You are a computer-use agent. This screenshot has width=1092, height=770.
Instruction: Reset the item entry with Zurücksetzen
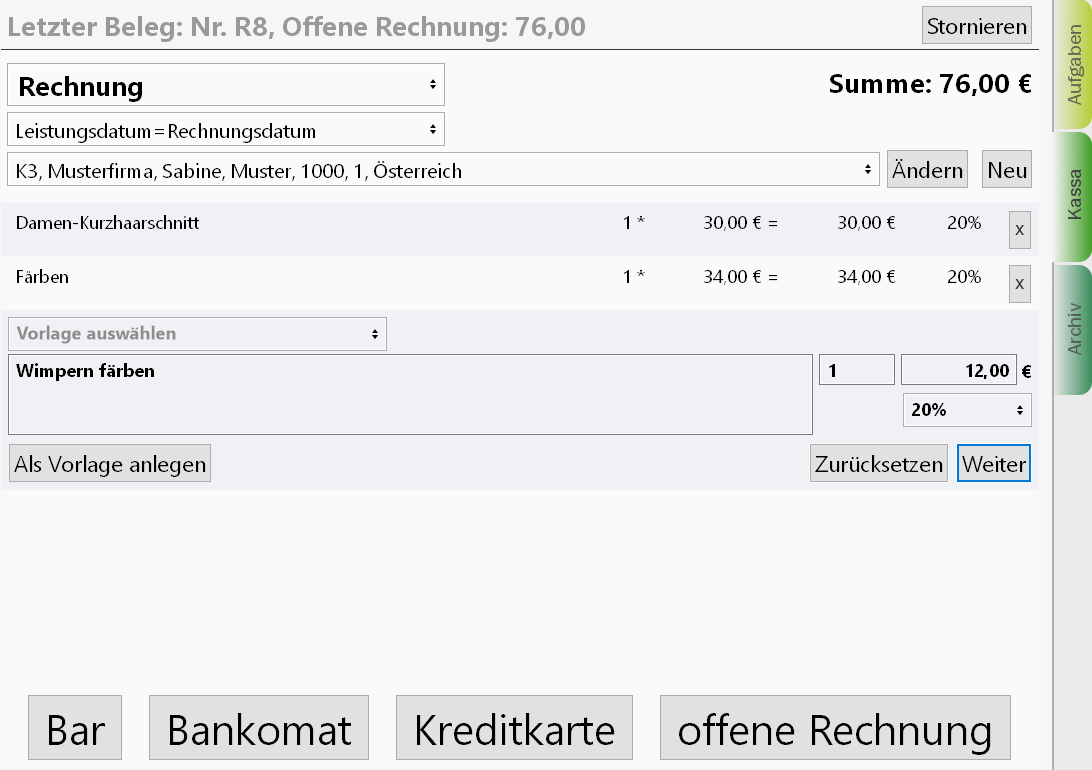(878, 463)
